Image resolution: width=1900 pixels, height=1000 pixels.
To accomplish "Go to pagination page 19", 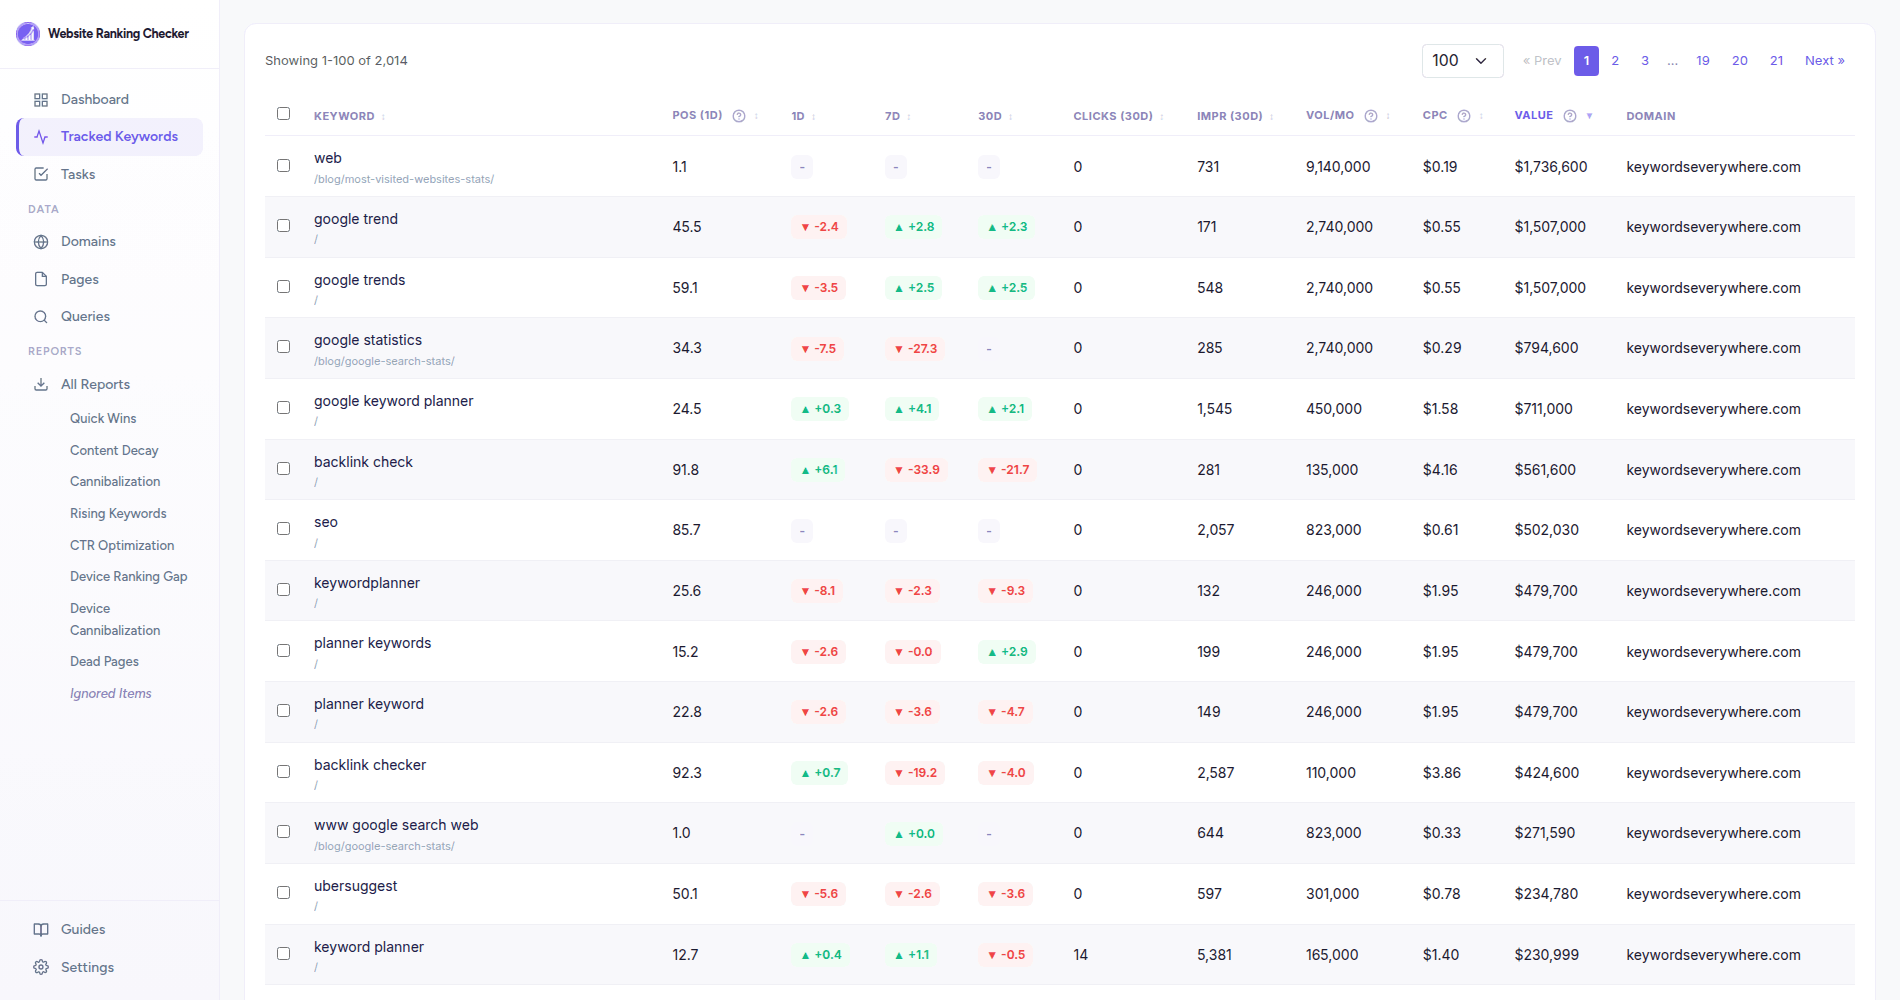I will tap(1703, 61).
